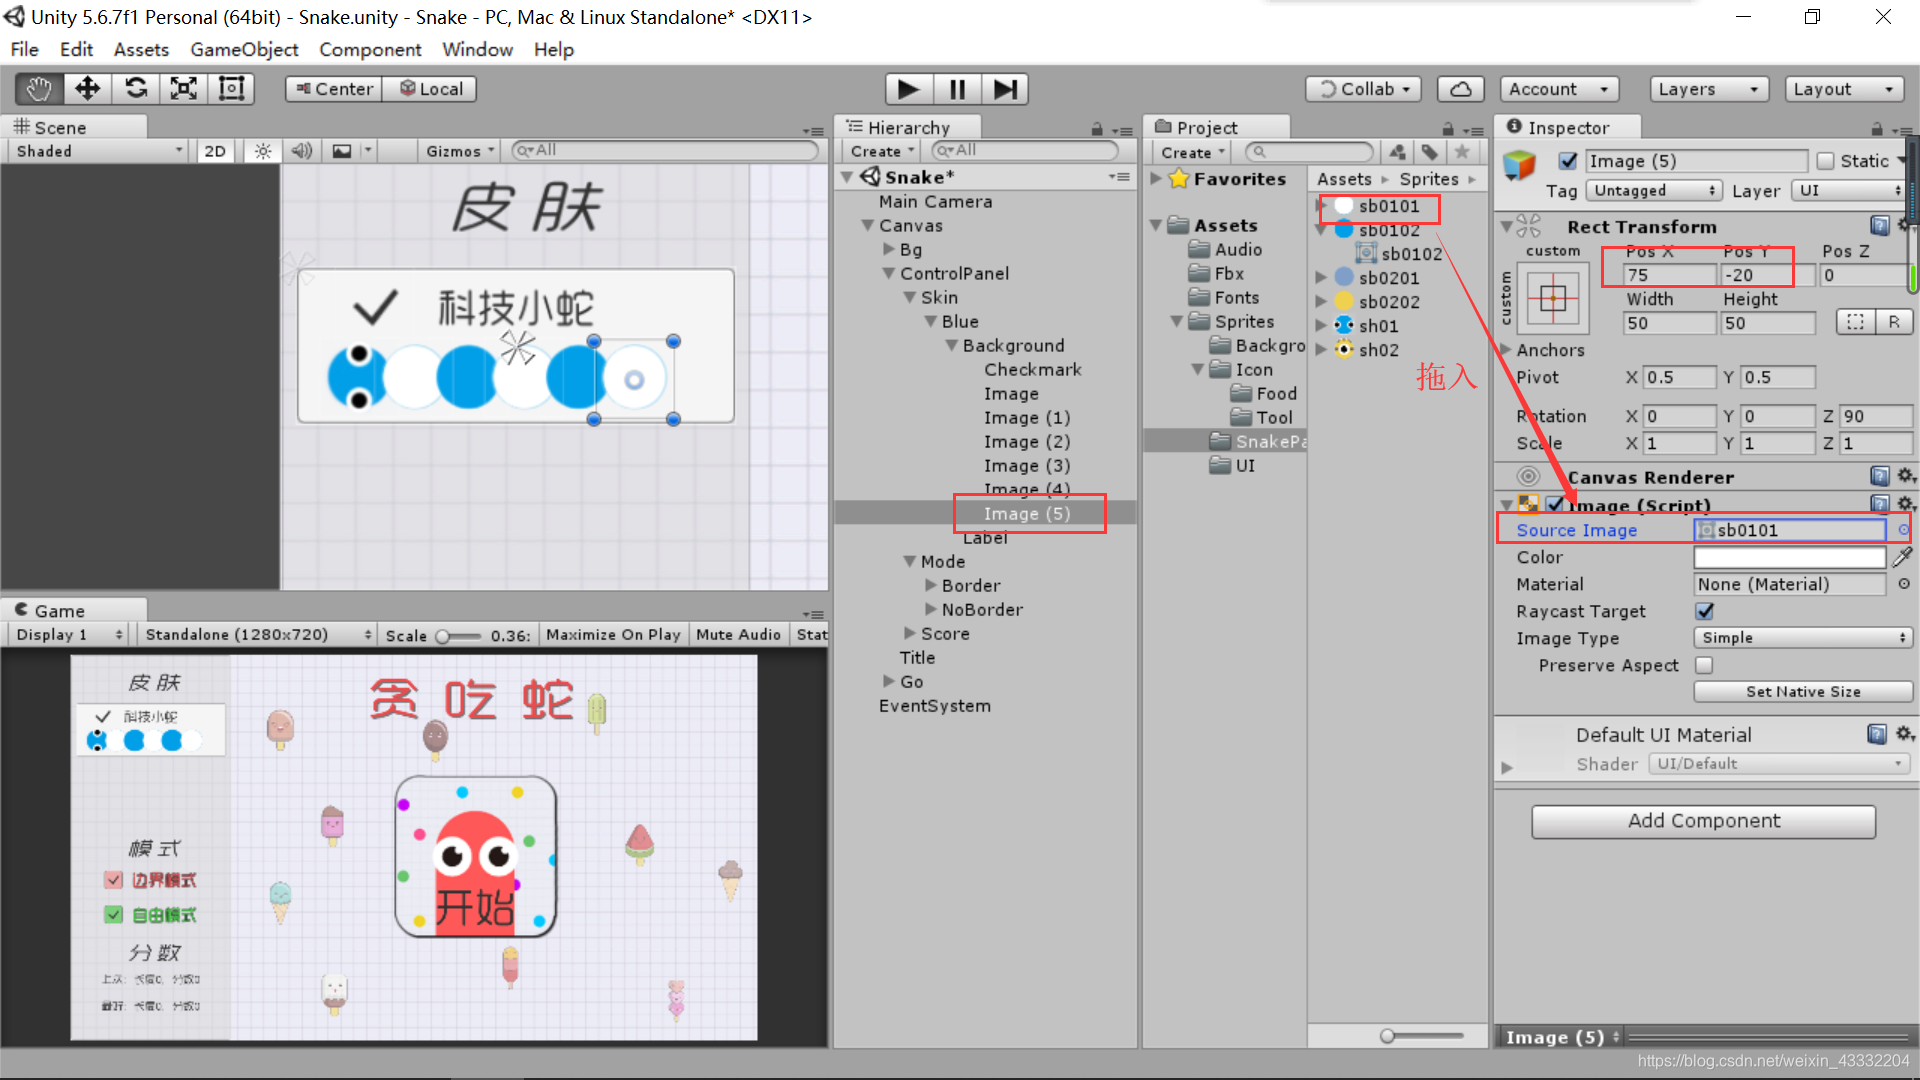
Task: Click the Step frame button
Action: point(1005,89)
